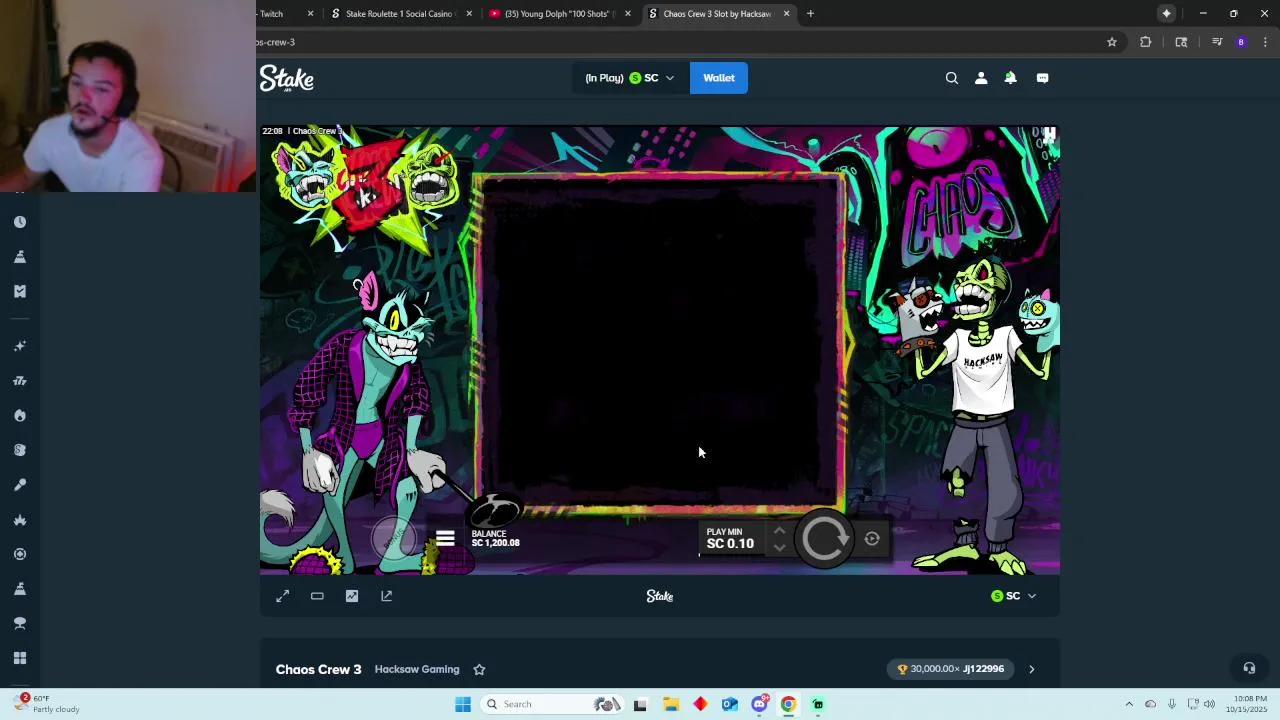Viewport: 1280px width, 720px height.
Task: Enter fullscreen mode for the game
Action: click(x=283, y=596)
